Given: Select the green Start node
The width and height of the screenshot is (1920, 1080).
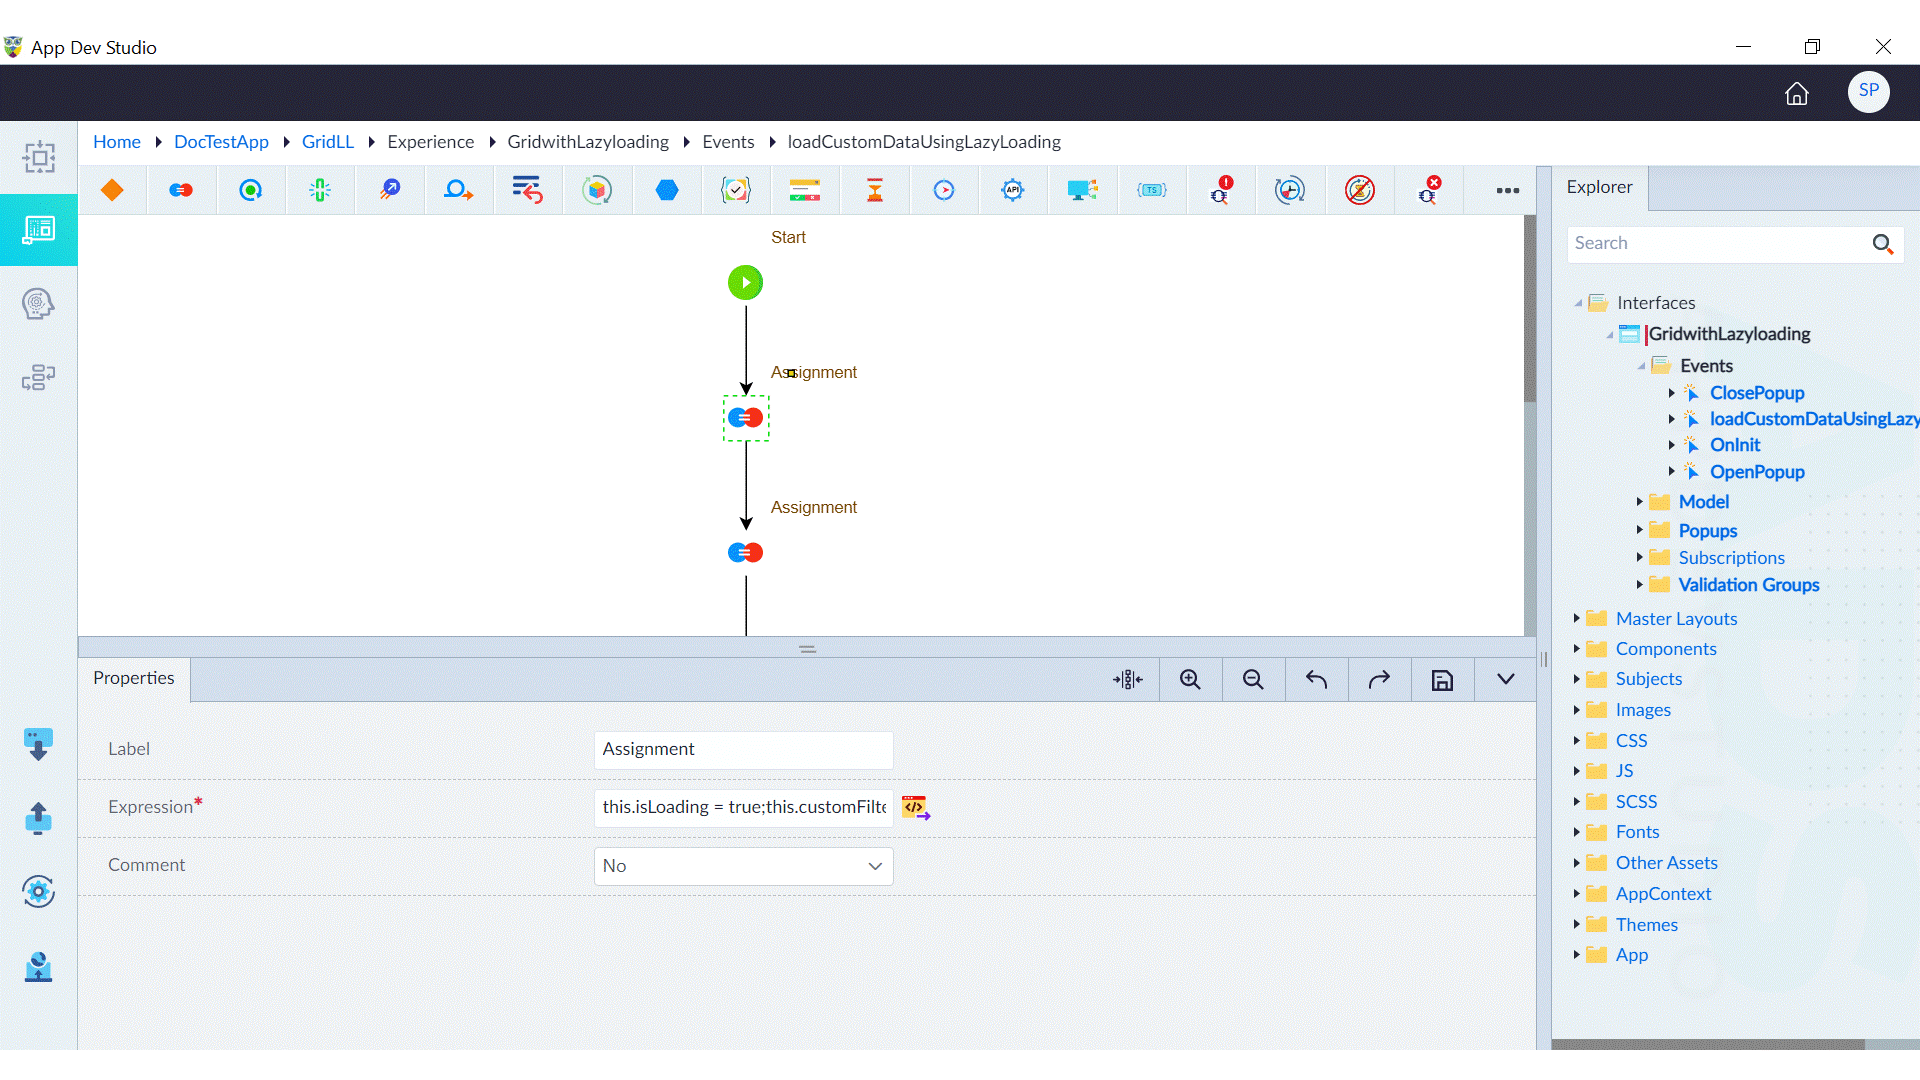Looking at the screenshot, I should pos(745,283).
